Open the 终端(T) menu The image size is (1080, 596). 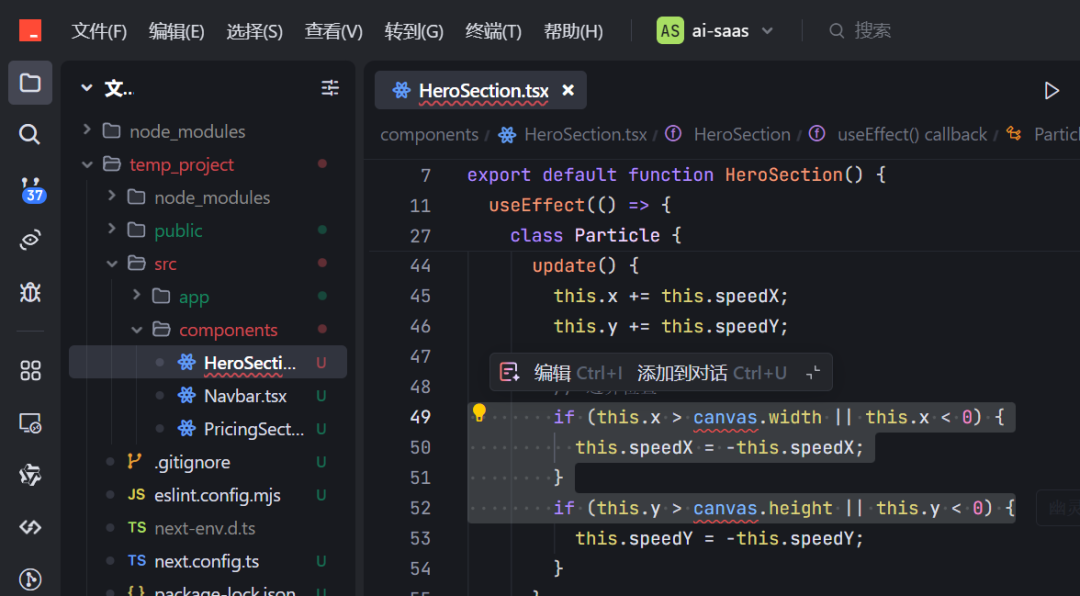pyautogui.click(x=493, y=31)
